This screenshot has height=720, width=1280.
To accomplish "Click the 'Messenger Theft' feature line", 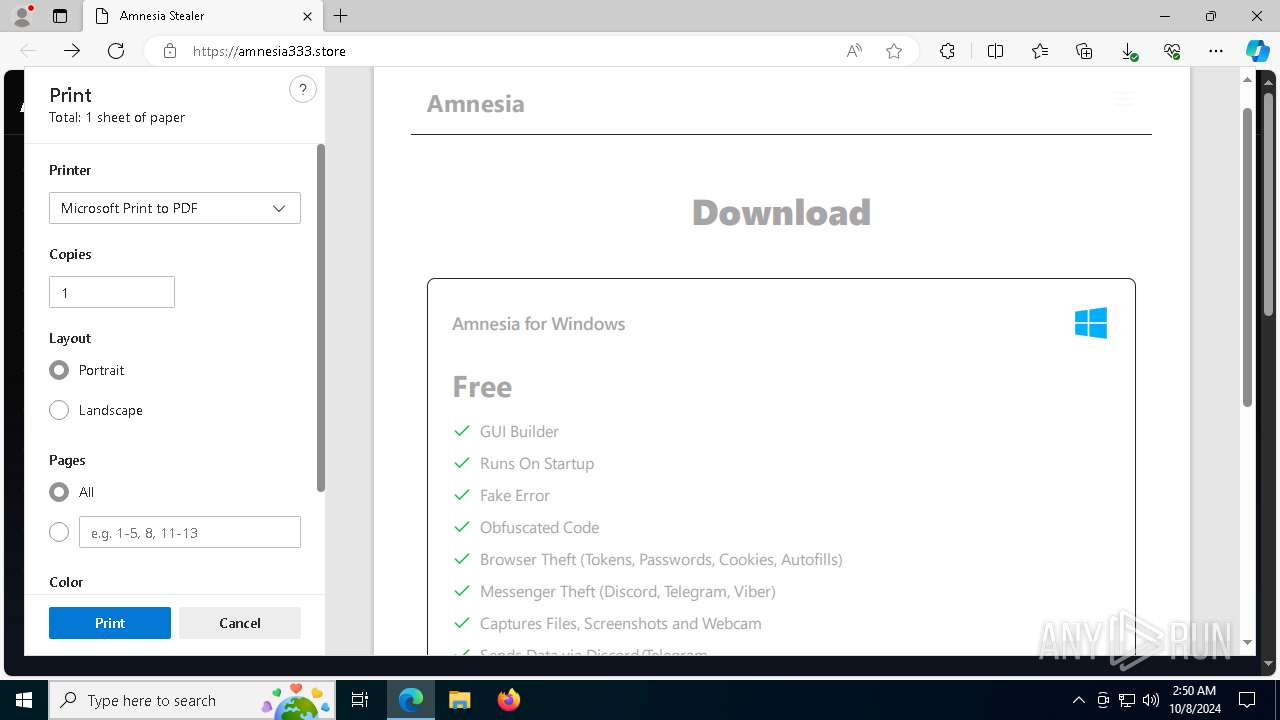I will click(x=628, y=592).
